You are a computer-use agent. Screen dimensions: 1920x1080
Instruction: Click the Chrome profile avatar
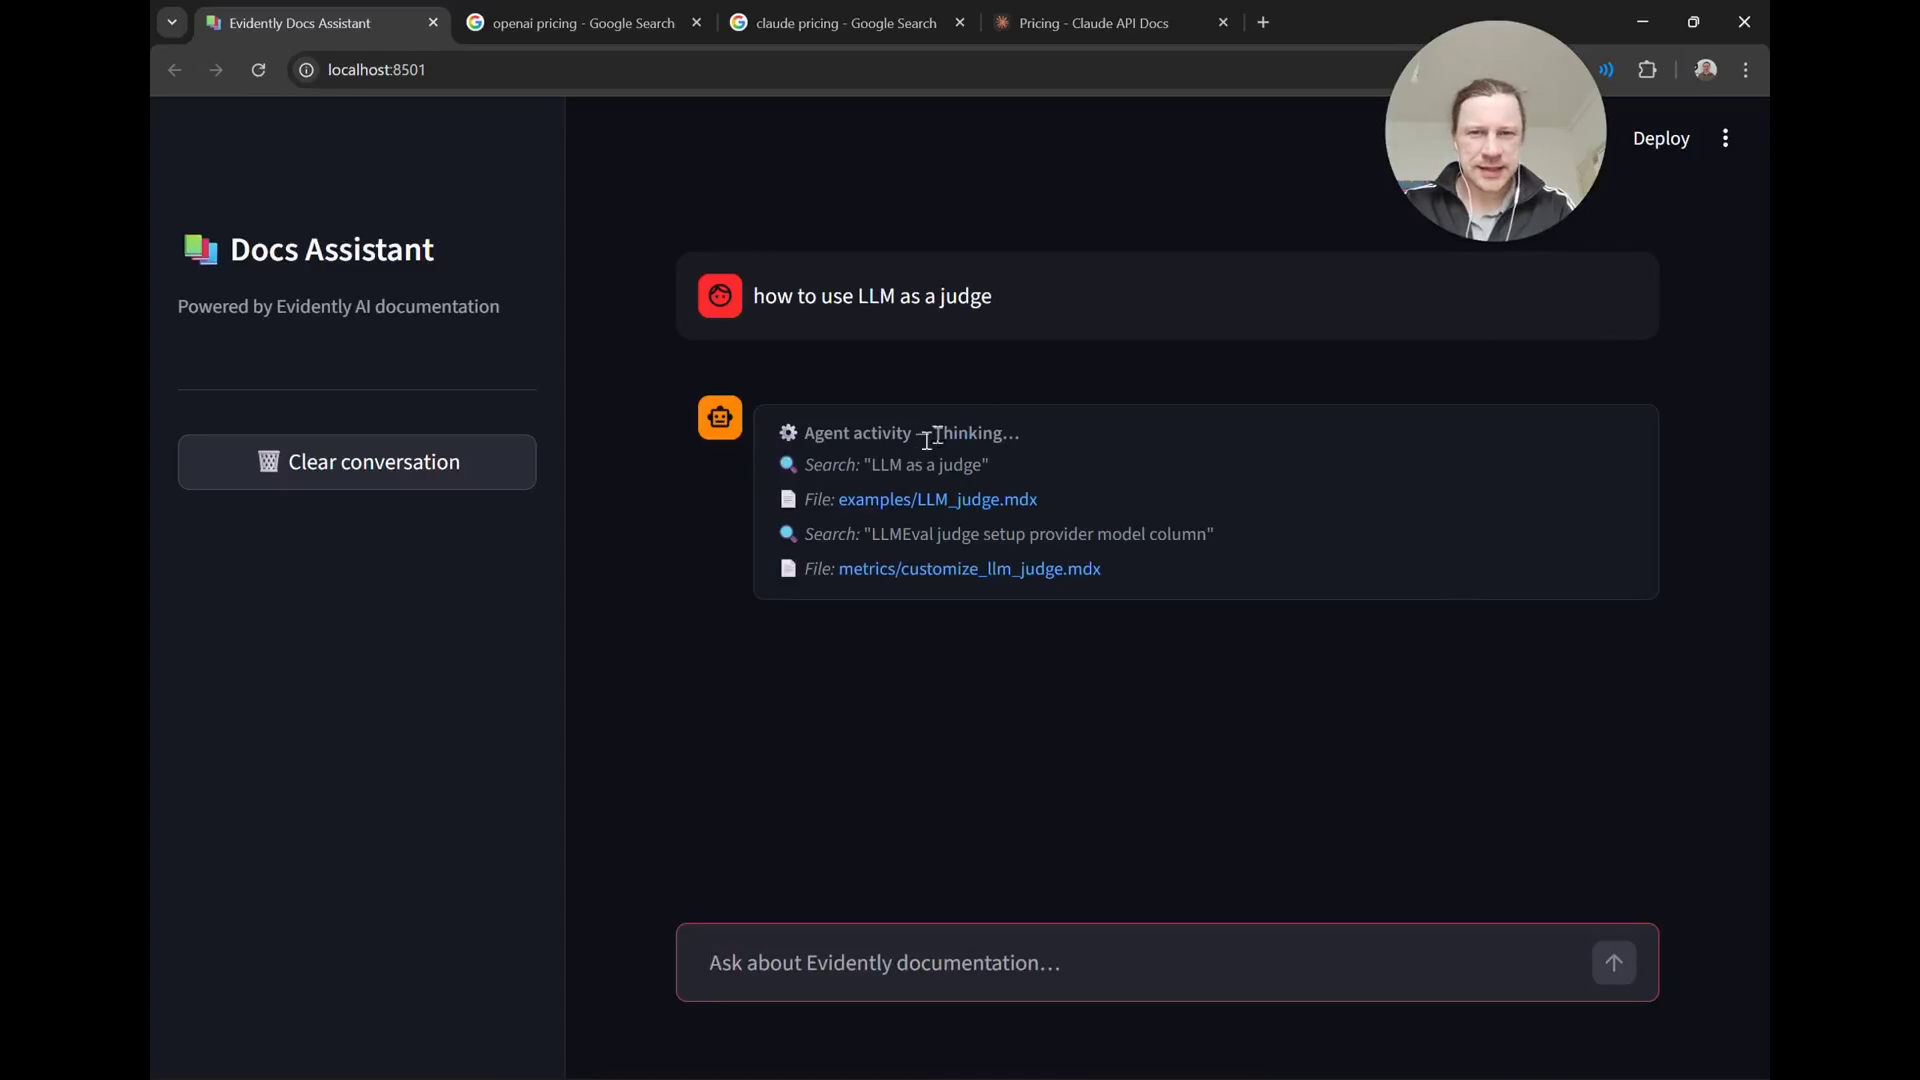[x=1706, y=69]
